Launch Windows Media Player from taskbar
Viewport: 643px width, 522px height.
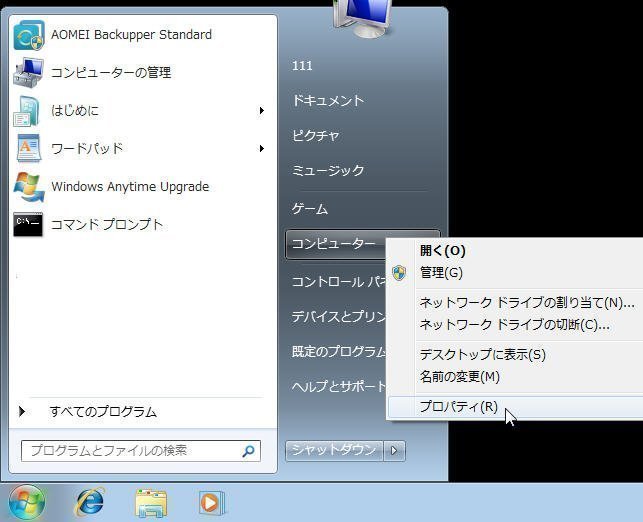[x=212, y=503]
